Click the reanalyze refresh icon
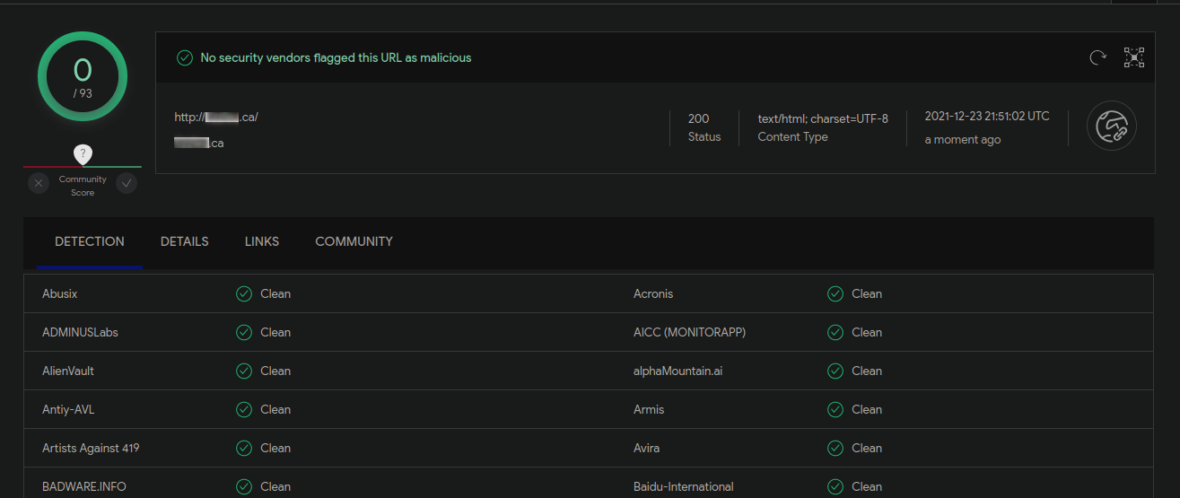Screen dimensions: 1180x498 1097,58
